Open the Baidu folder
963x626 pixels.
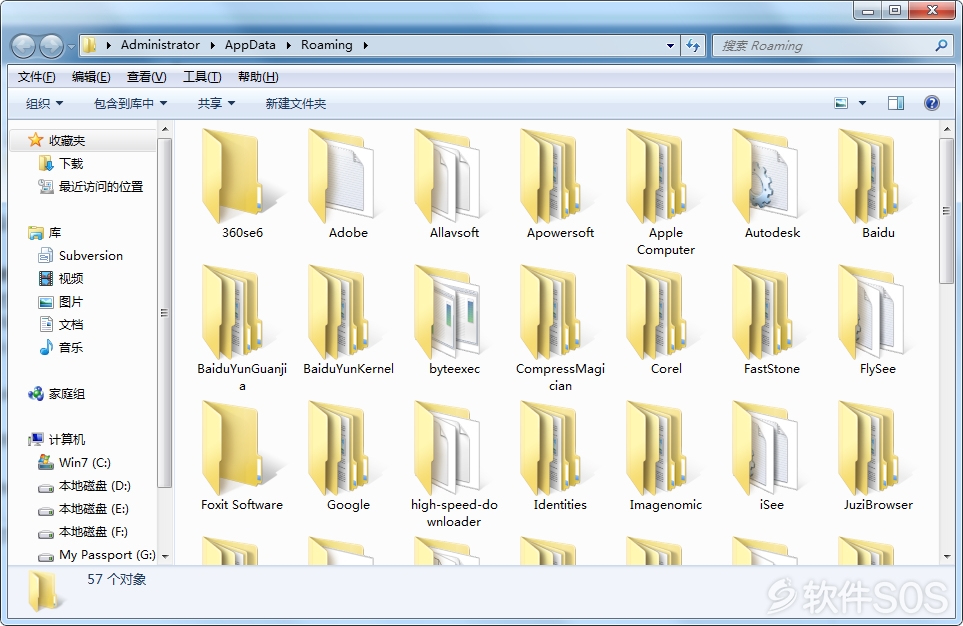pos(878,184)
